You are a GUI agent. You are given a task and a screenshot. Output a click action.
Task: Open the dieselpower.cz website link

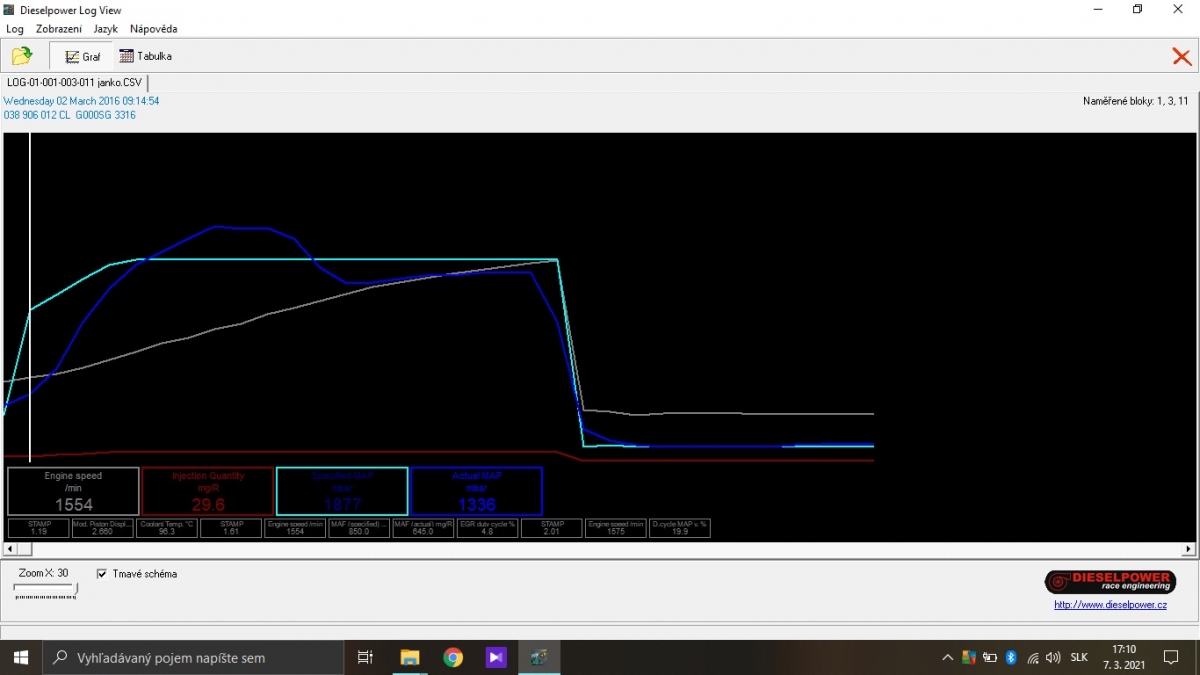pyautogui.click(x=1110, y=604)
